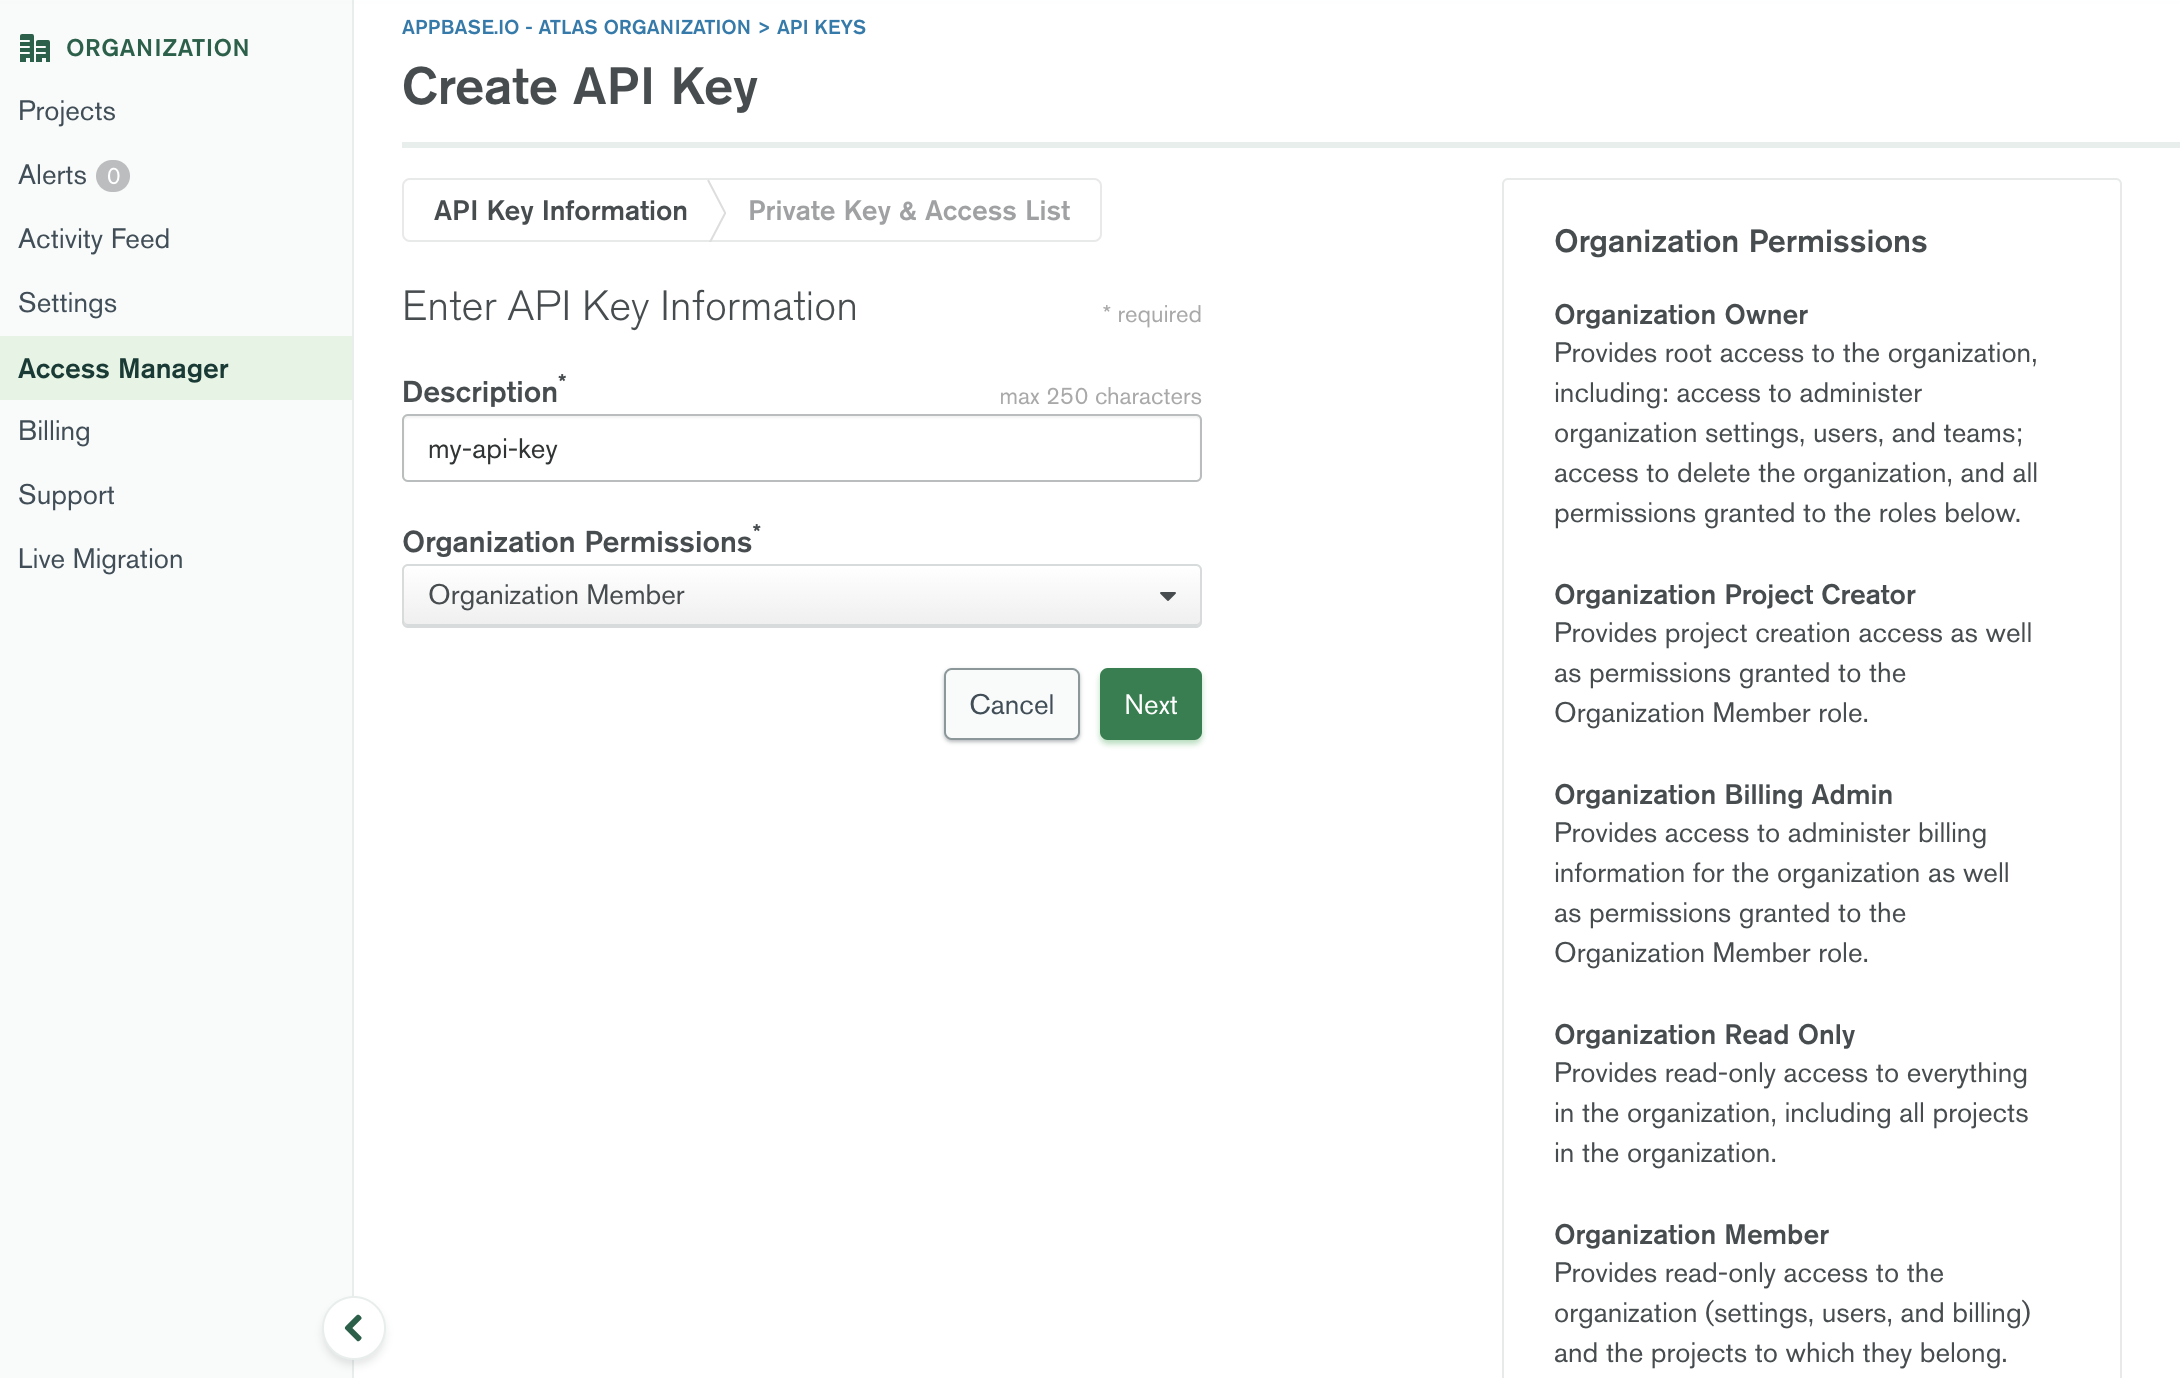Click the Organization building icon in sidebar

tap(34, 48)
